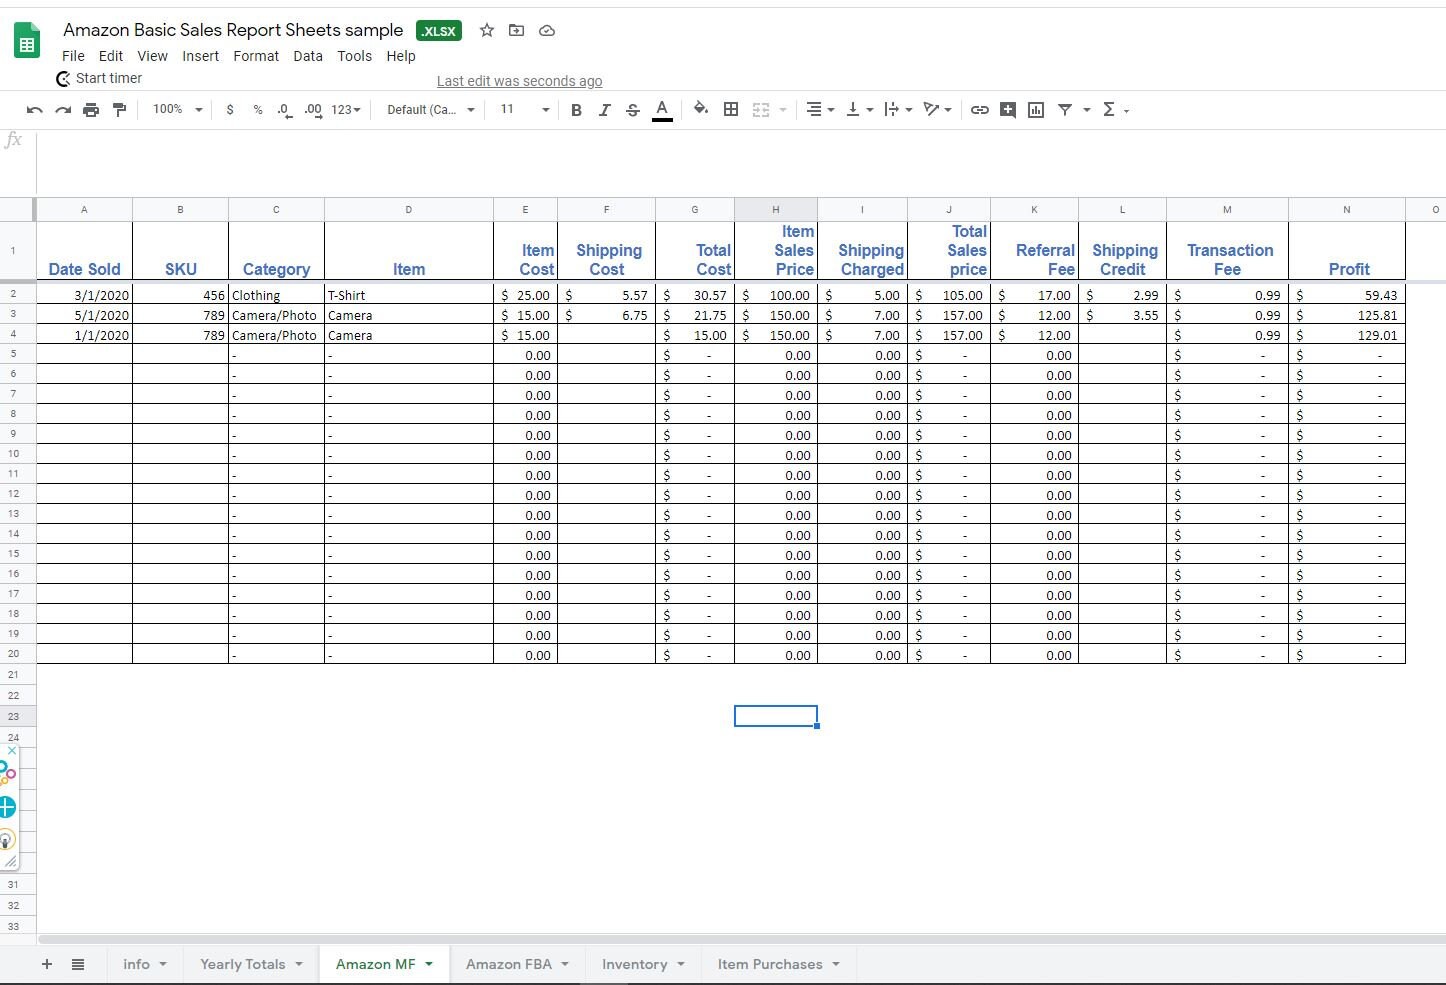Click the formula bar input field
Screen dimensions: 1446x985
click(700, 139)
